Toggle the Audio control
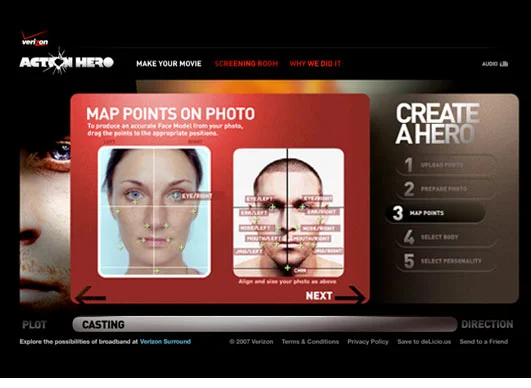 click(x=495, y=64)
